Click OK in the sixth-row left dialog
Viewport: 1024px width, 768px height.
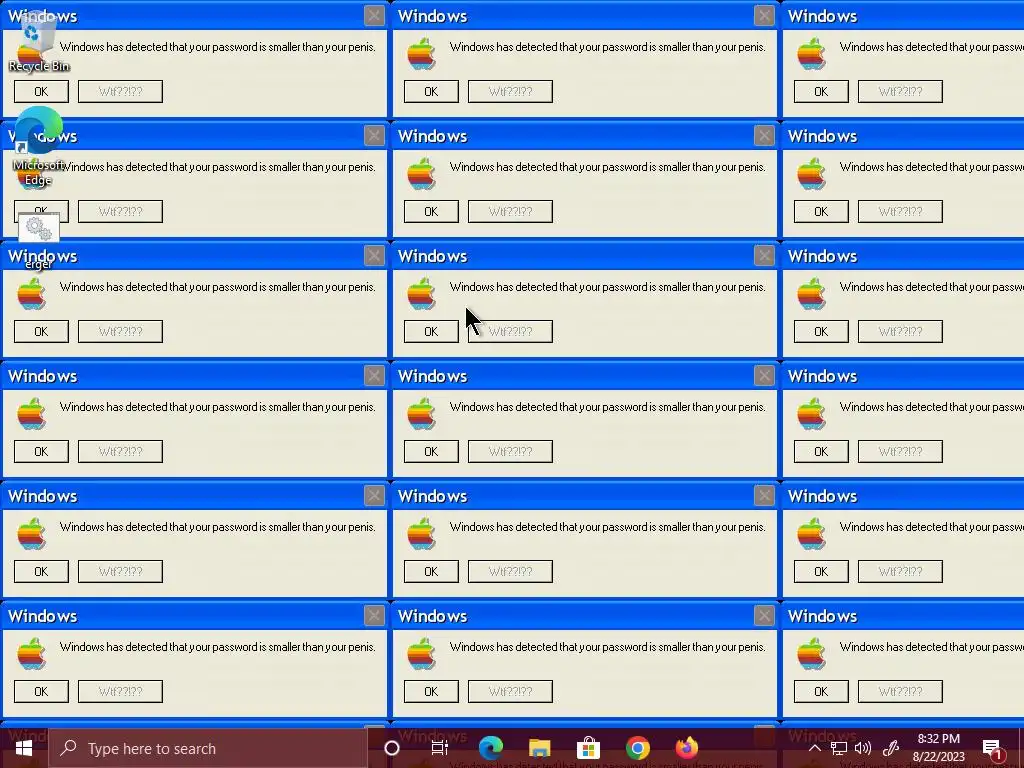[41, 692]
